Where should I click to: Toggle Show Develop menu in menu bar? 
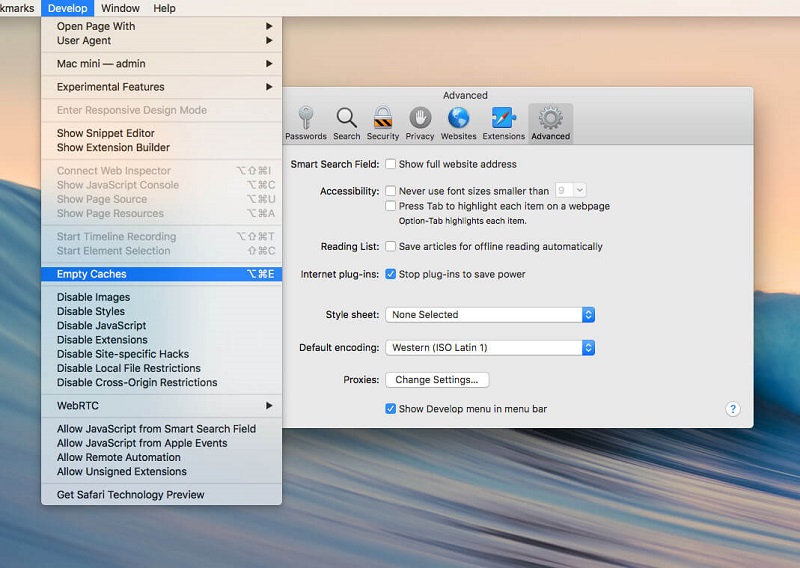390,409
